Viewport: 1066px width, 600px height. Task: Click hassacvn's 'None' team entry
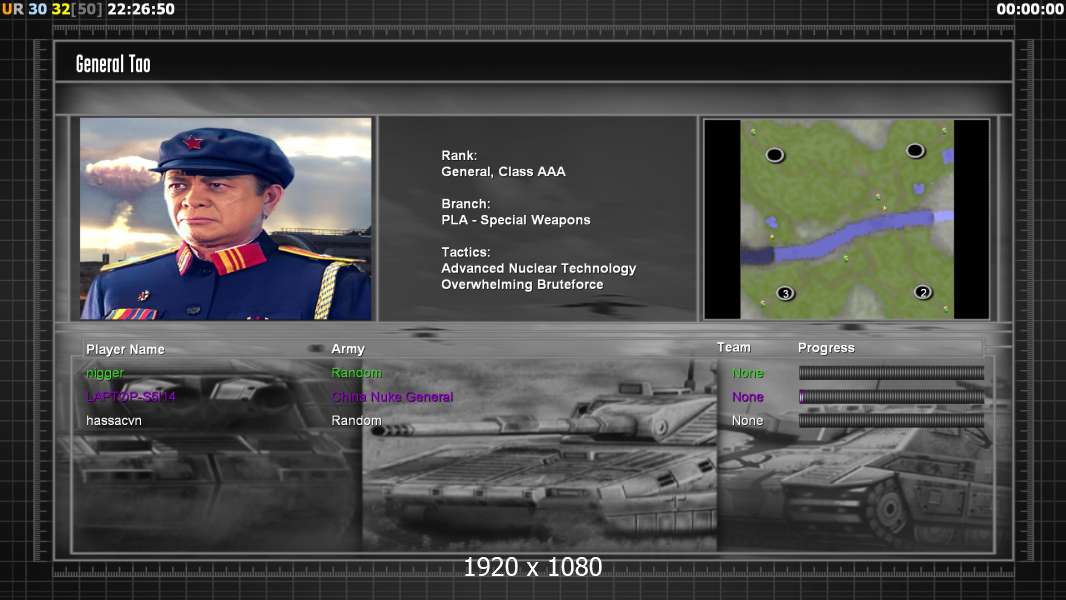(748, 421)
